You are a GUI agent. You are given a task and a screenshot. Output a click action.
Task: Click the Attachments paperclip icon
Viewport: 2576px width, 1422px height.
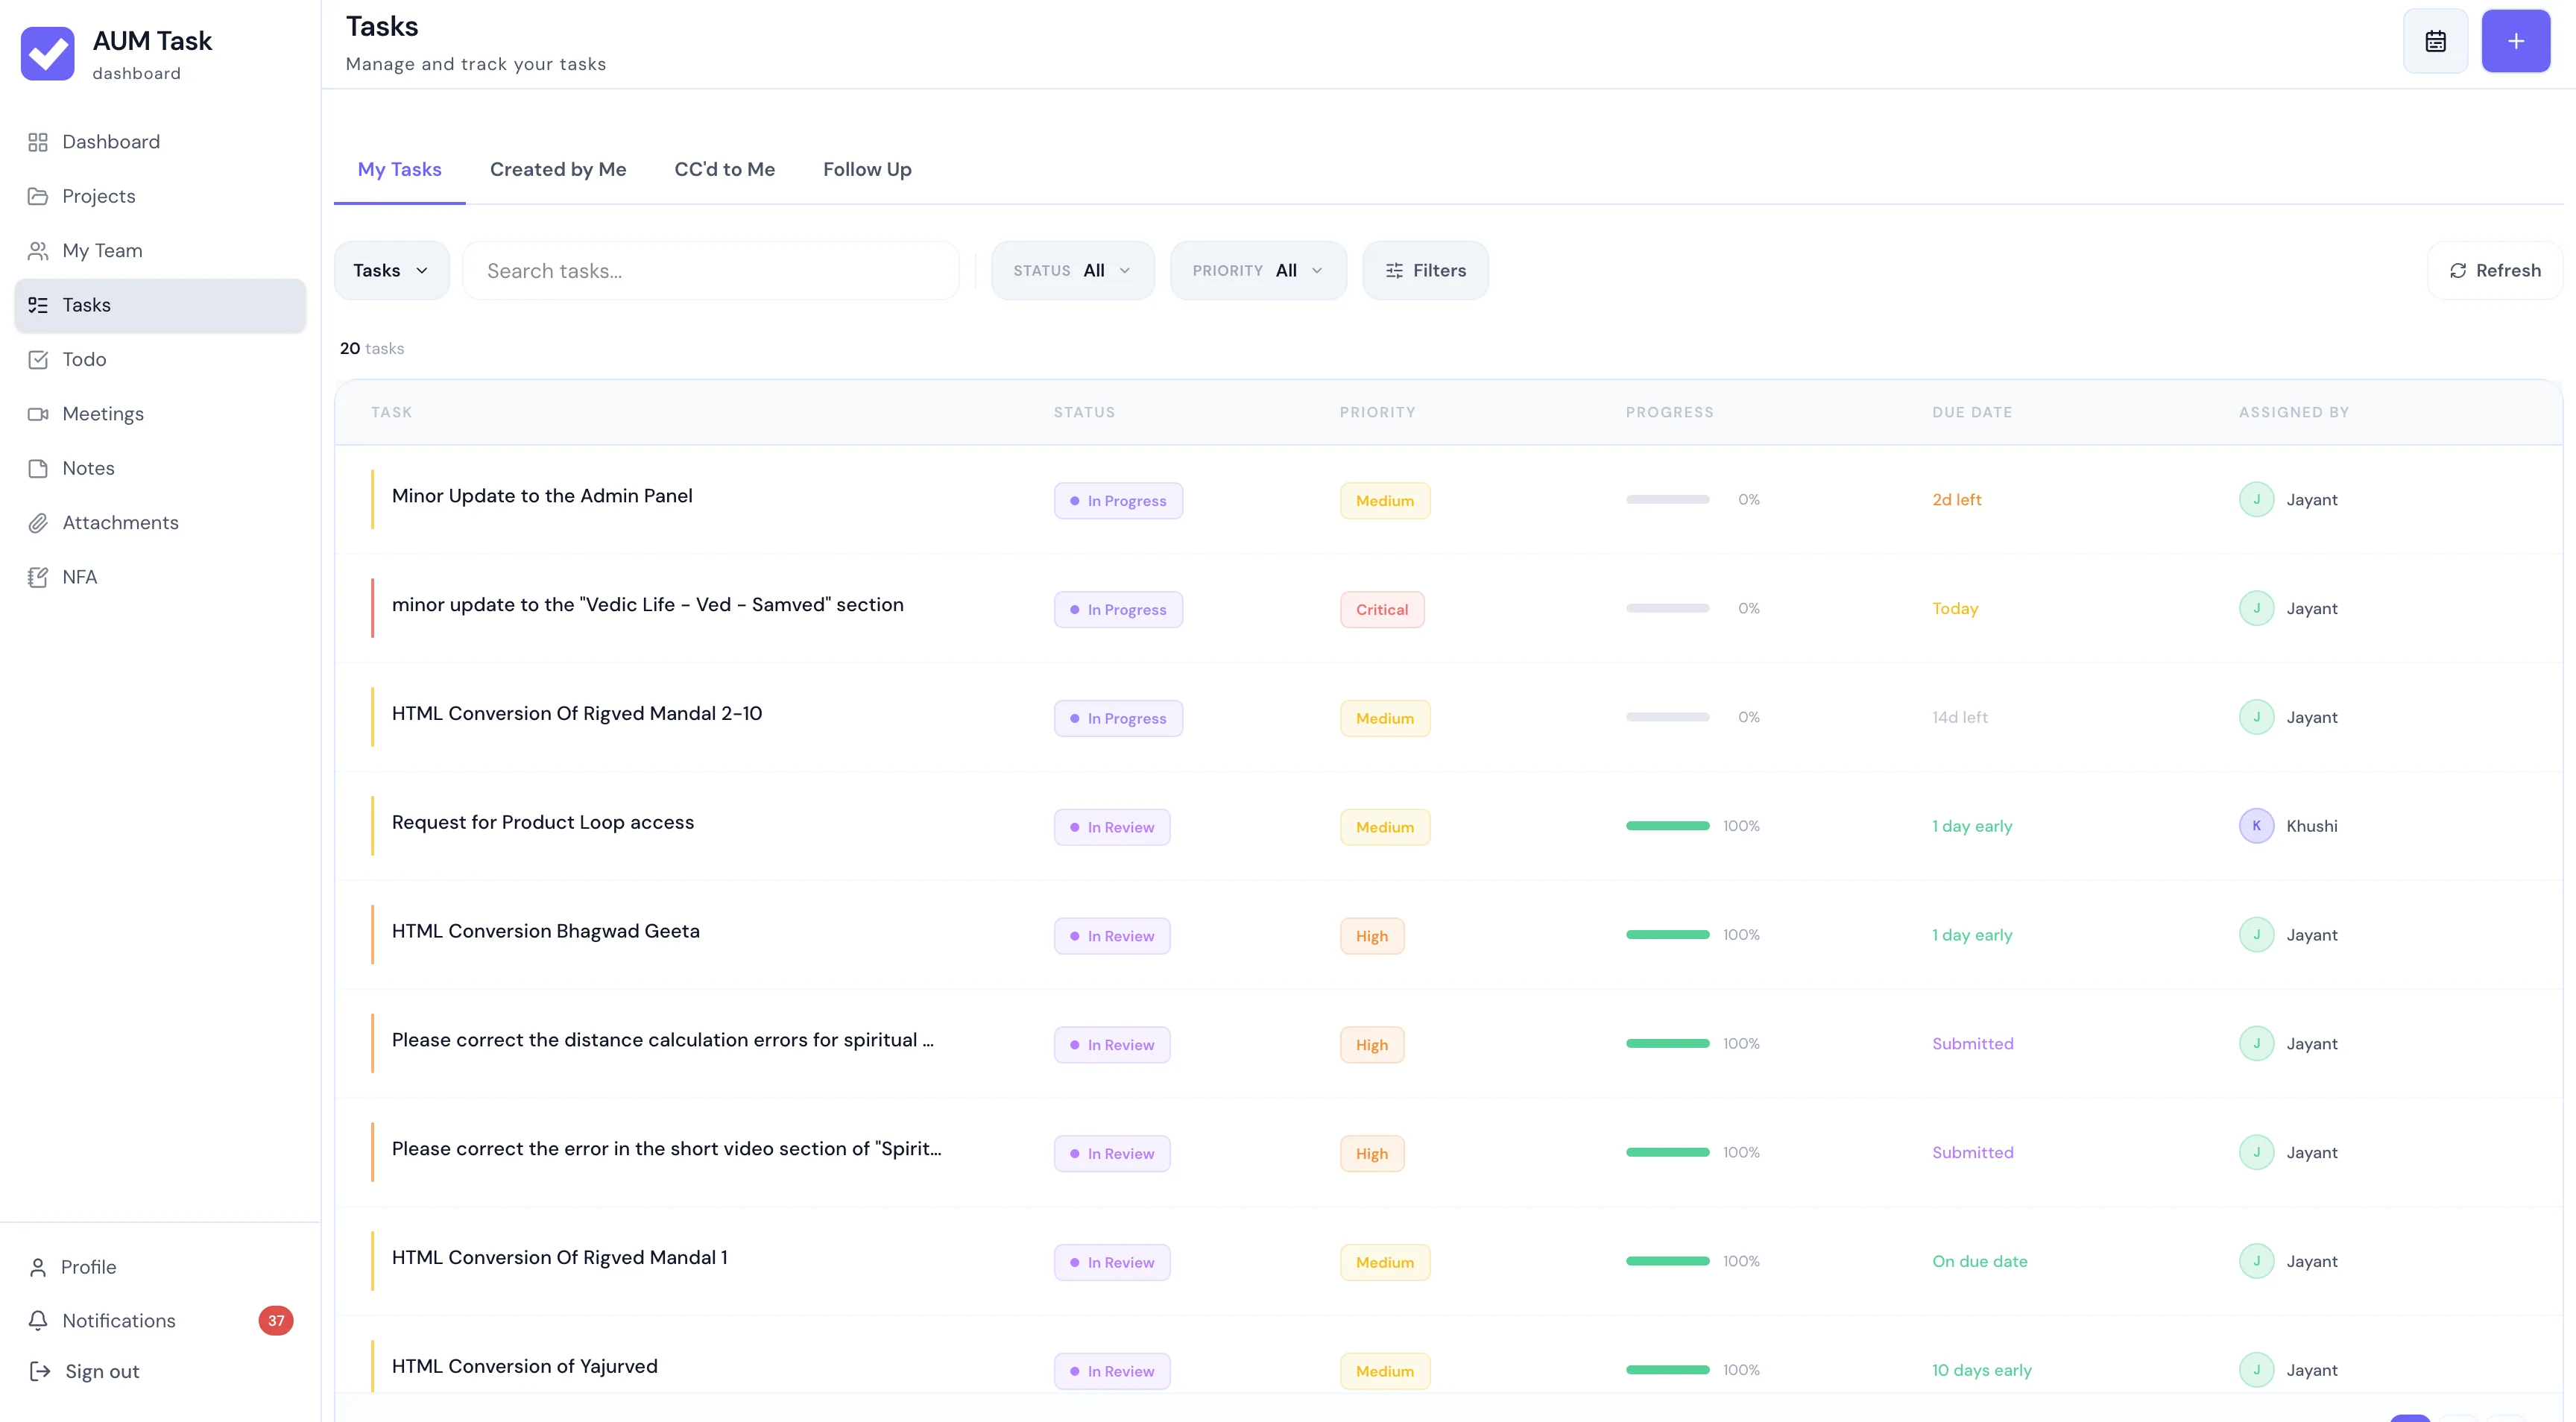pos(38,523)
